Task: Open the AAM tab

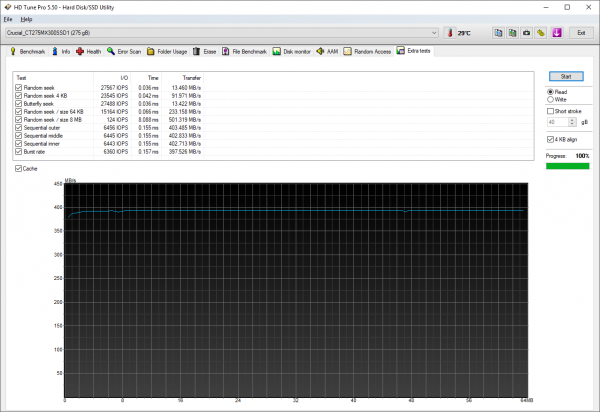Action: coord(327,52)
